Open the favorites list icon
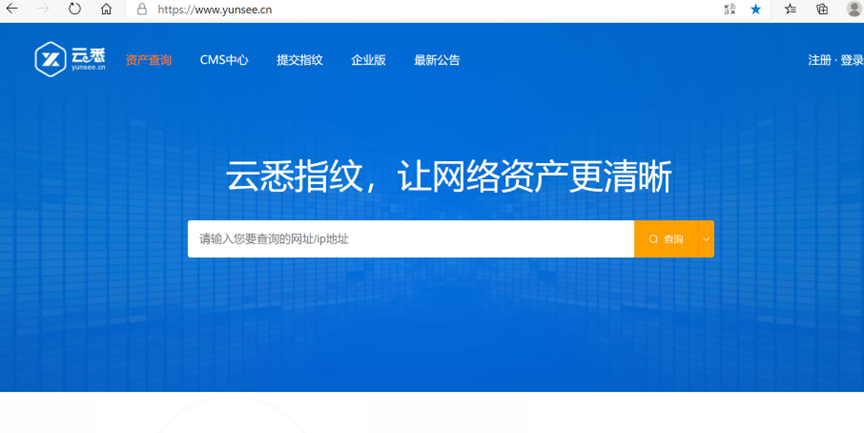The height and width of the screenshot is (433, 864). pyautogui.click(x=790, y=9)
